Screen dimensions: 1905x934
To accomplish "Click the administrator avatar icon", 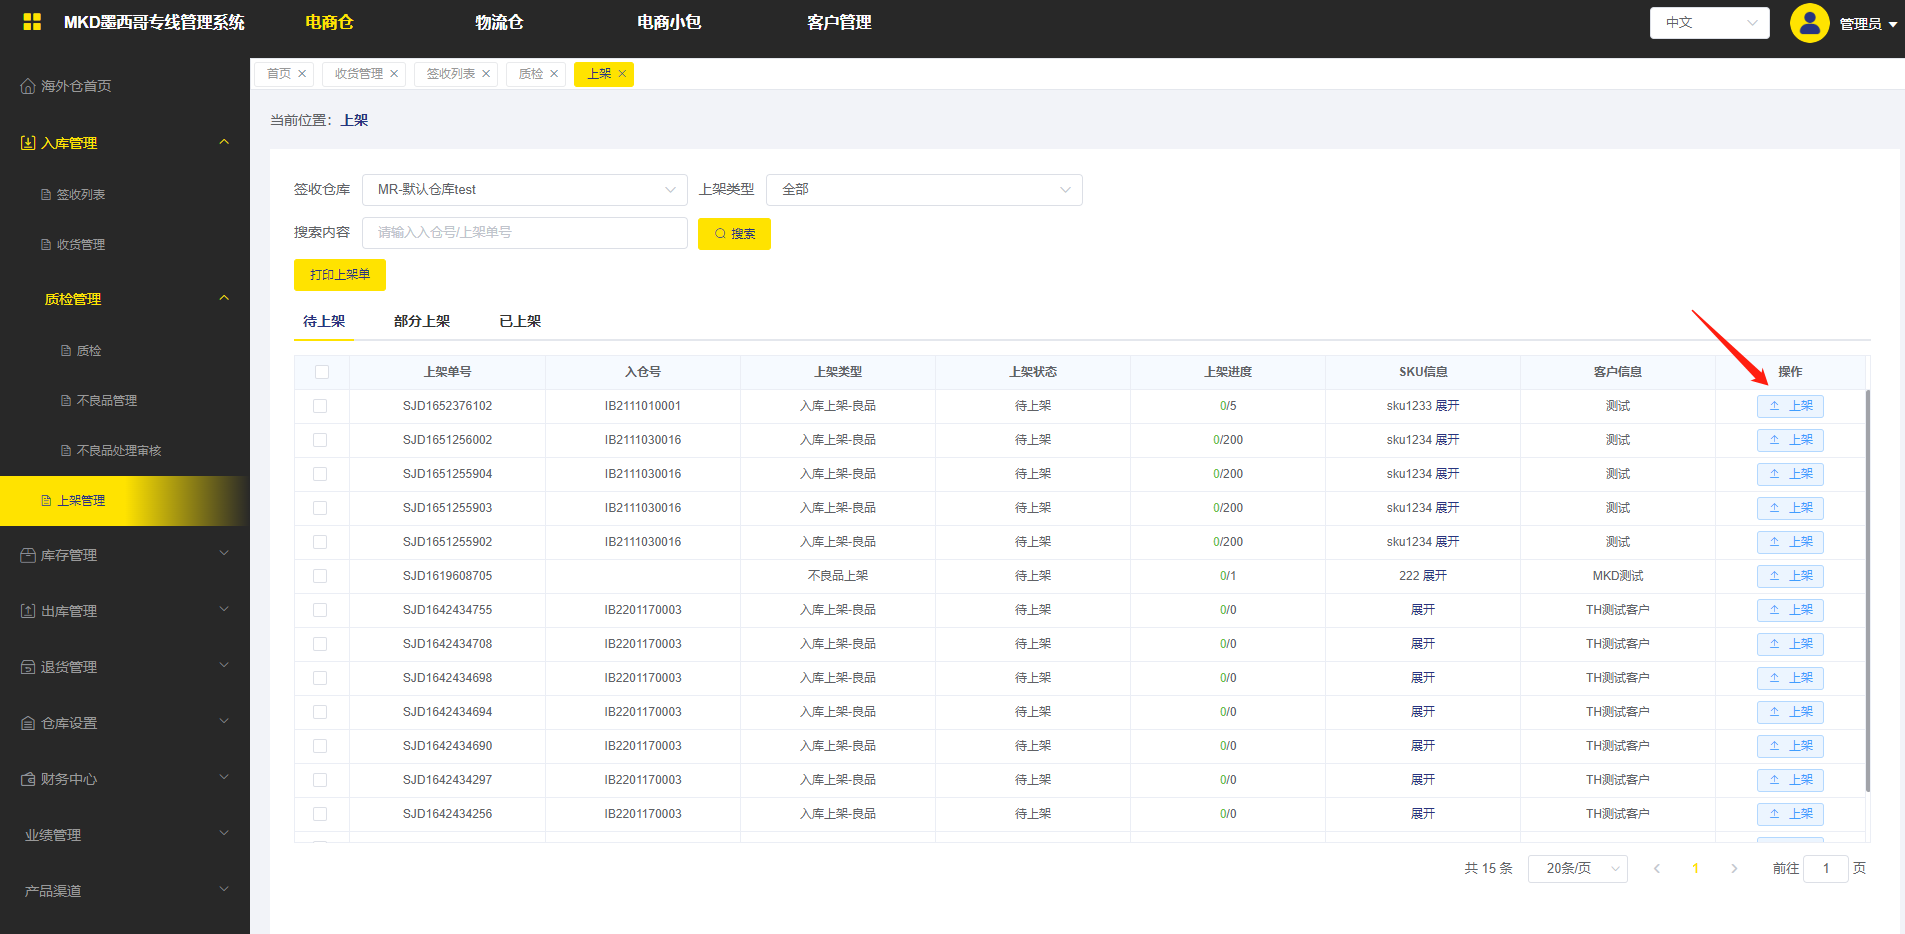I will tap(1809, 23).
